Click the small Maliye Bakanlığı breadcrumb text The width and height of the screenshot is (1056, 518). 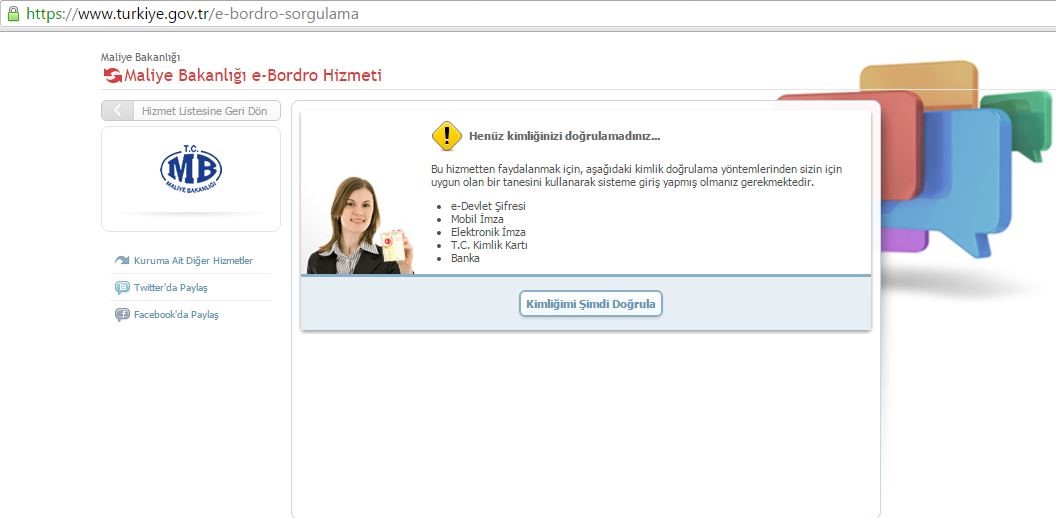140,57
